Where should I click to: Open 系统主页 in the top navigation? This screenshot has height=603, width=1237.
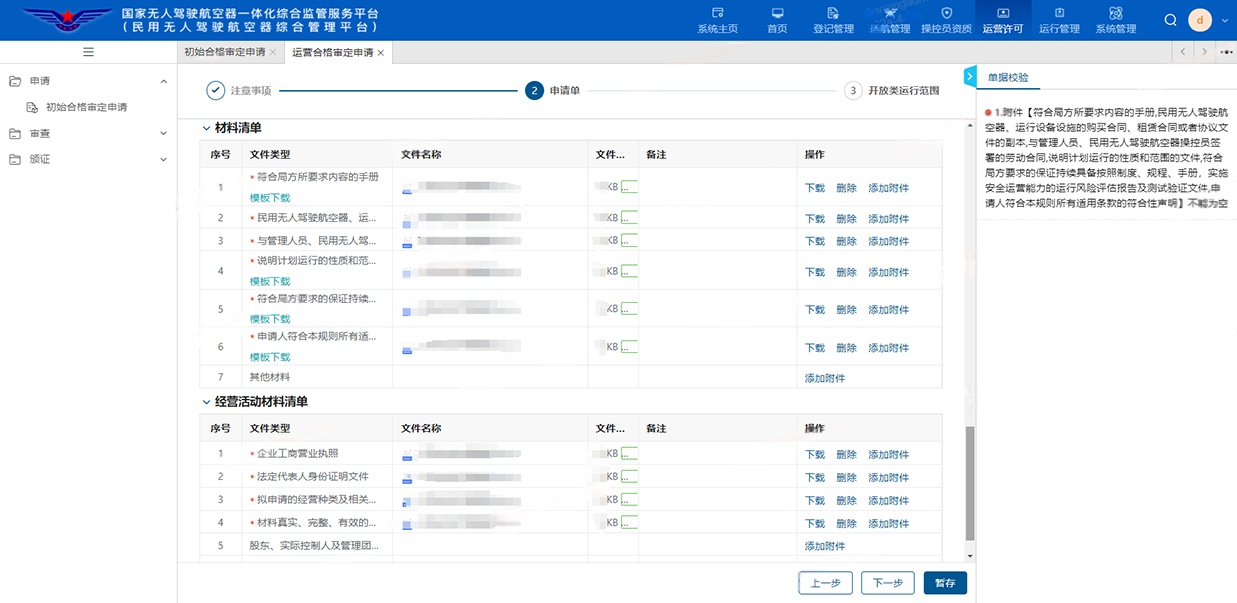[717, 20]
